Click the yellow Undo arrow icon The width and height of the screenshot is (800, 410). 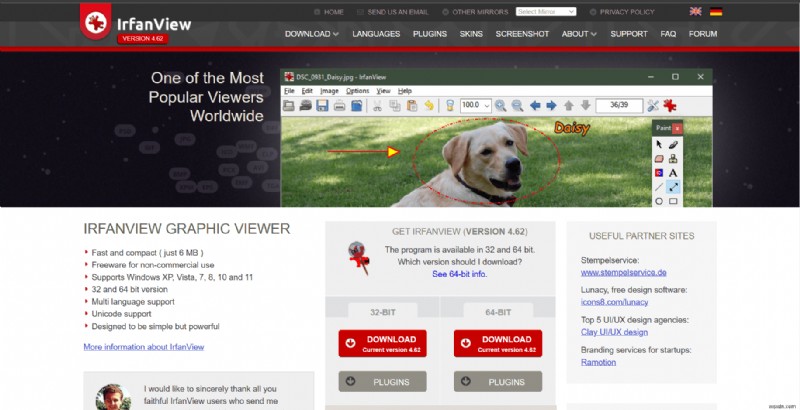pyautogui.click(x=429, y=106)
